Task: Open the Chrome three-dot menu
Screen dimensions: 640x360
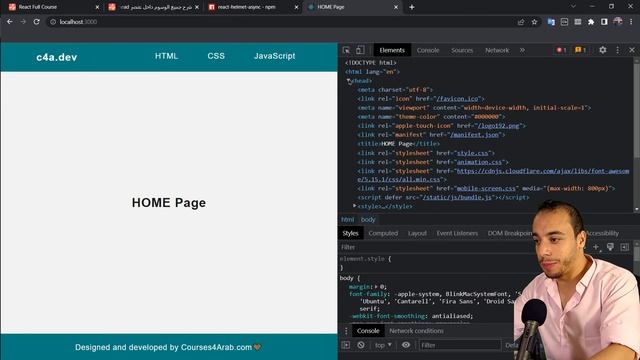Action: click(632, 22)
